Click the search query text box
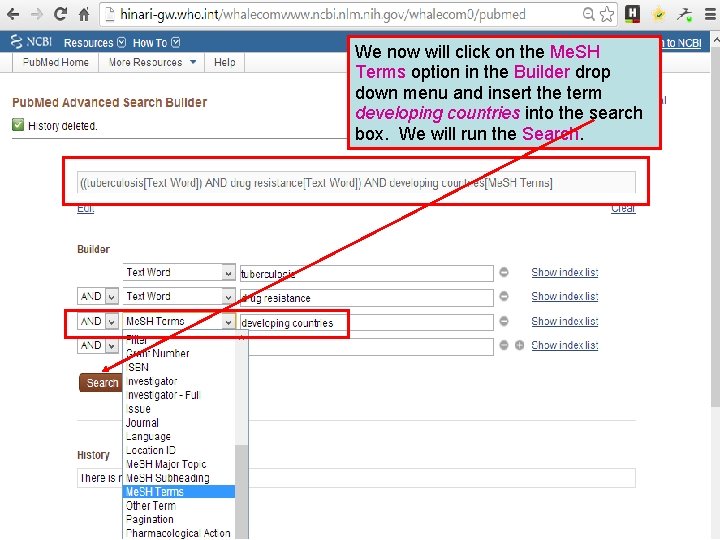Screen dimensions: 720x540 356,183
